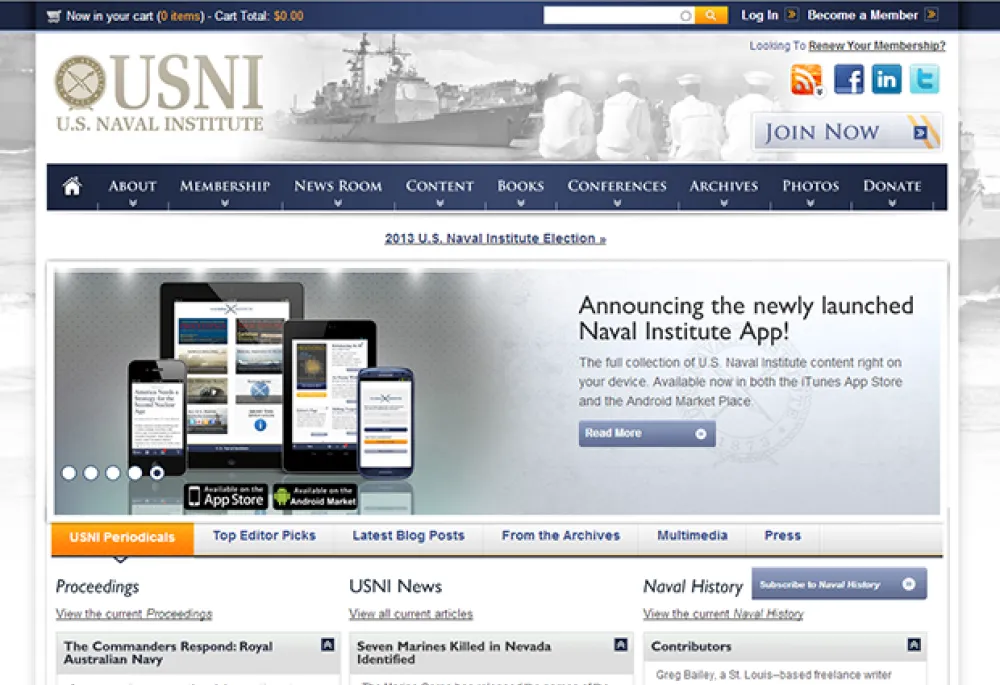
Task: Select the third slideshow dot
Action: coord(113,473)
